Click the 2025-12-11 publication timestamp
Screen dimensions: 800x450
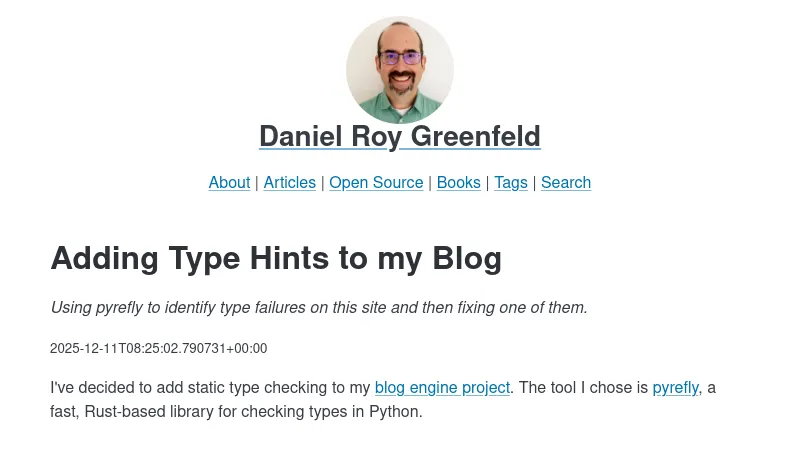pyautogui.click(x=158, y=348)
